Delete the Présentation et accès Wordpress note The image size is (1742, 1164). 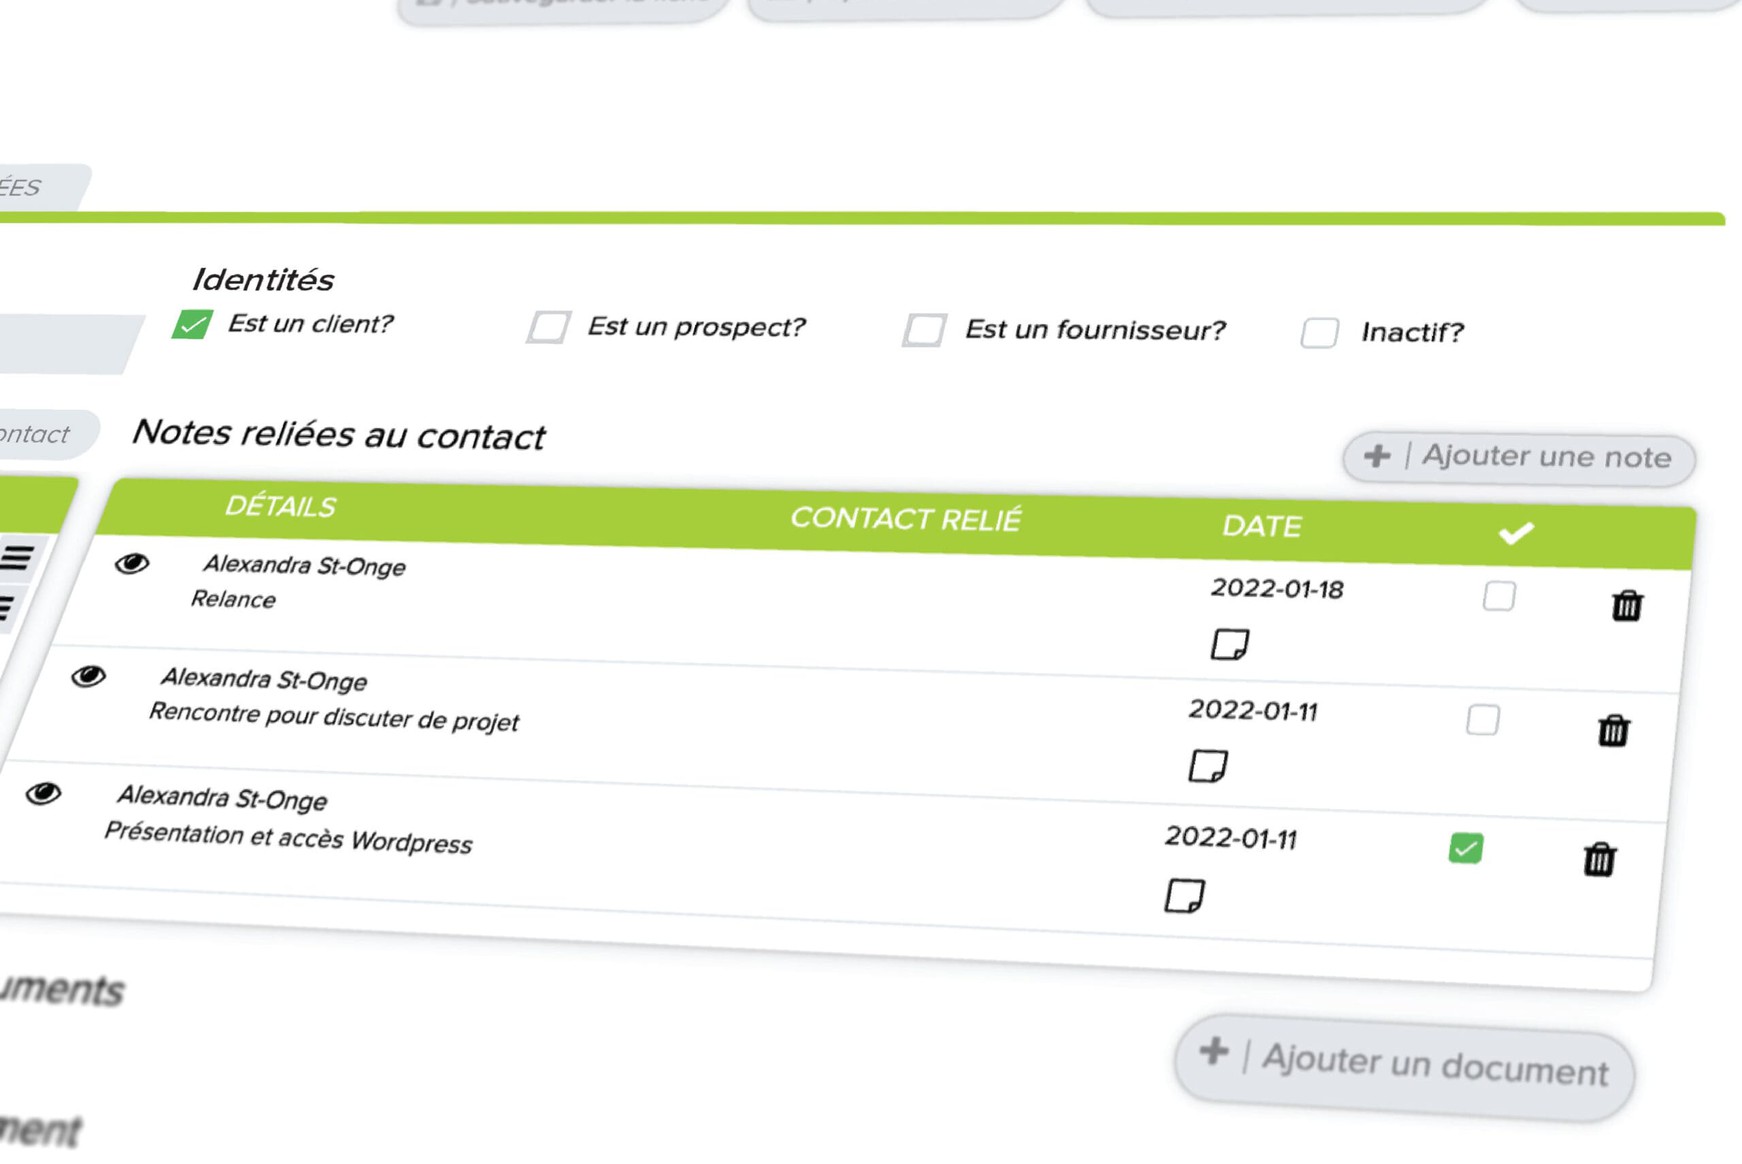point(1599,859)
